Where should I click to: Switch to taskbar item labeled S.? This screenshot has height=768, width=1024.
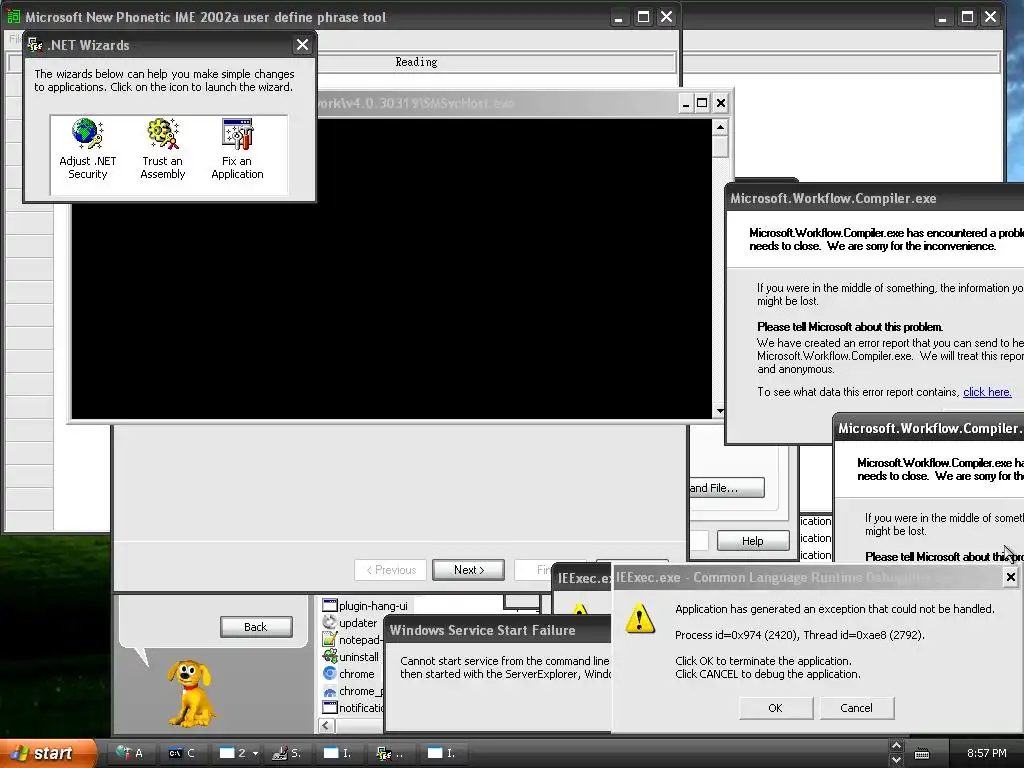285,753
